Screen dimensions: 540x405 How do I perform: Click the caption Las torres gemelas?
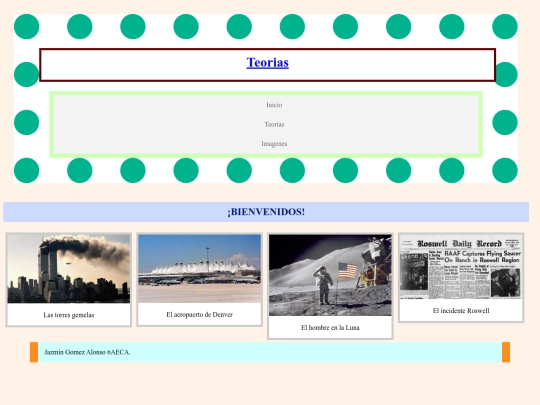(x=69, y=315)
